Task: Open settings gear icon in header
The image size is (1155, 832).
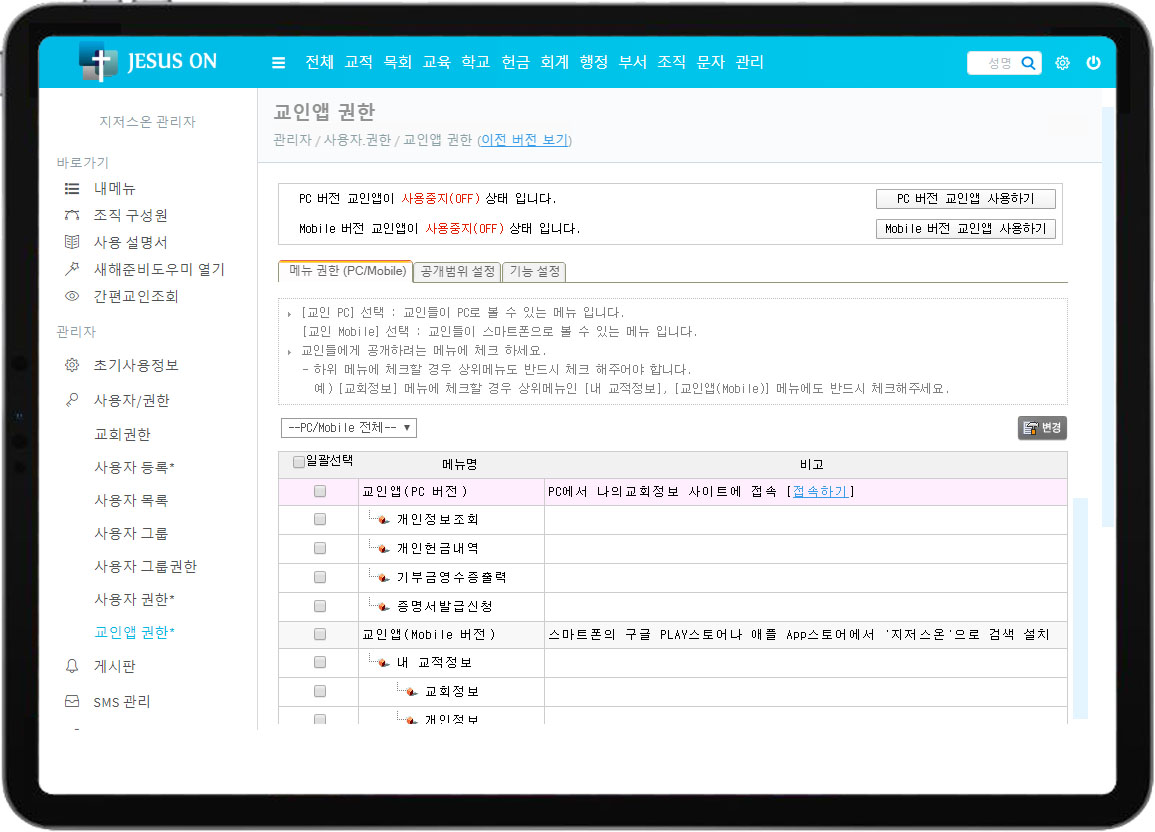Action: point(1062,63)
